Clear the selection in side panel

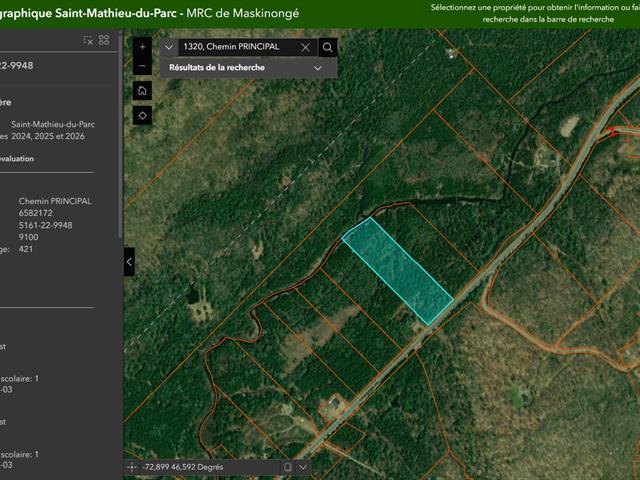(x=88, y=40)
